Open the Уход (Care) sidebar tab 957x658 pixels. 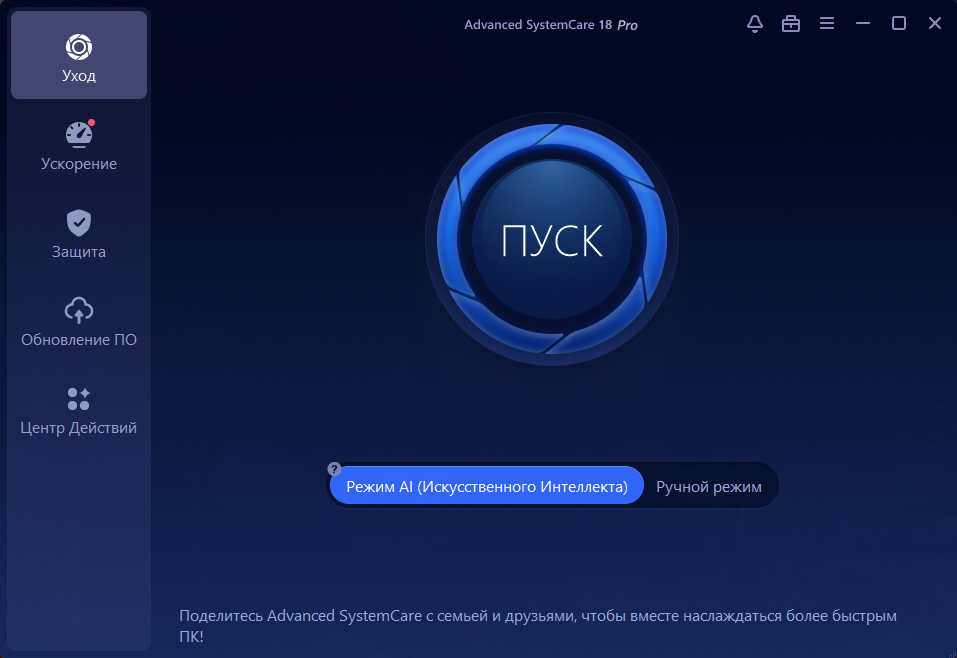pos(79,55)
